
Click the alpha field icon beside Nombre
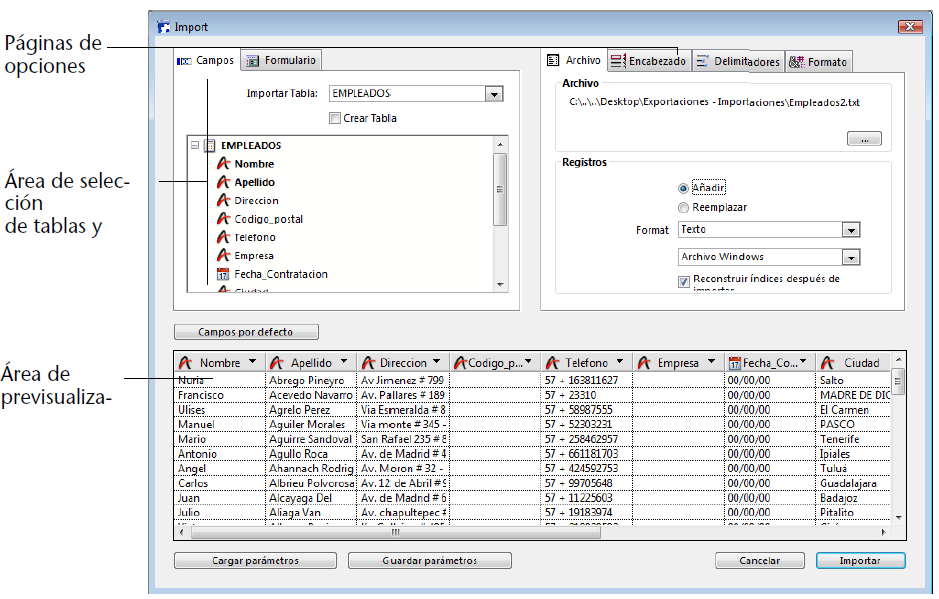click(224, 164)
